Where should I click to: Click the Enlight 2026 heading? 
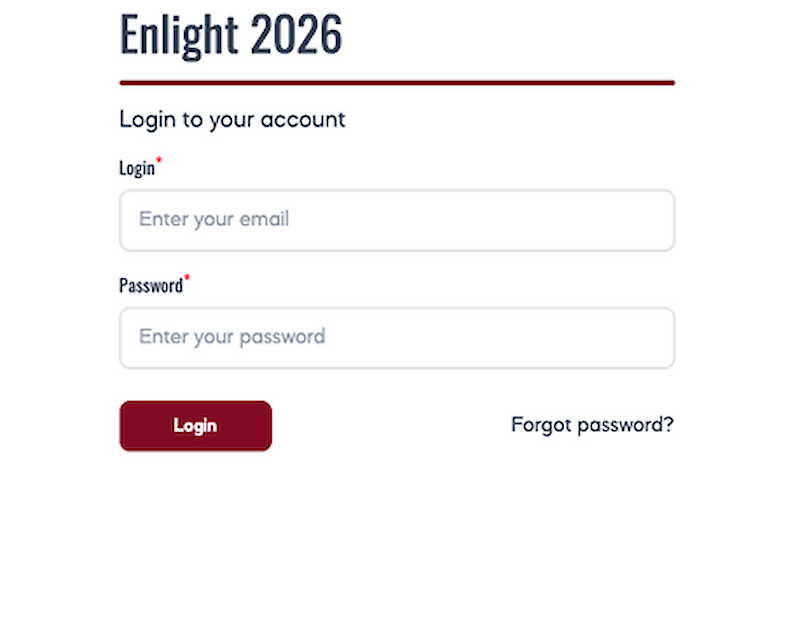(x=231, y=33)
